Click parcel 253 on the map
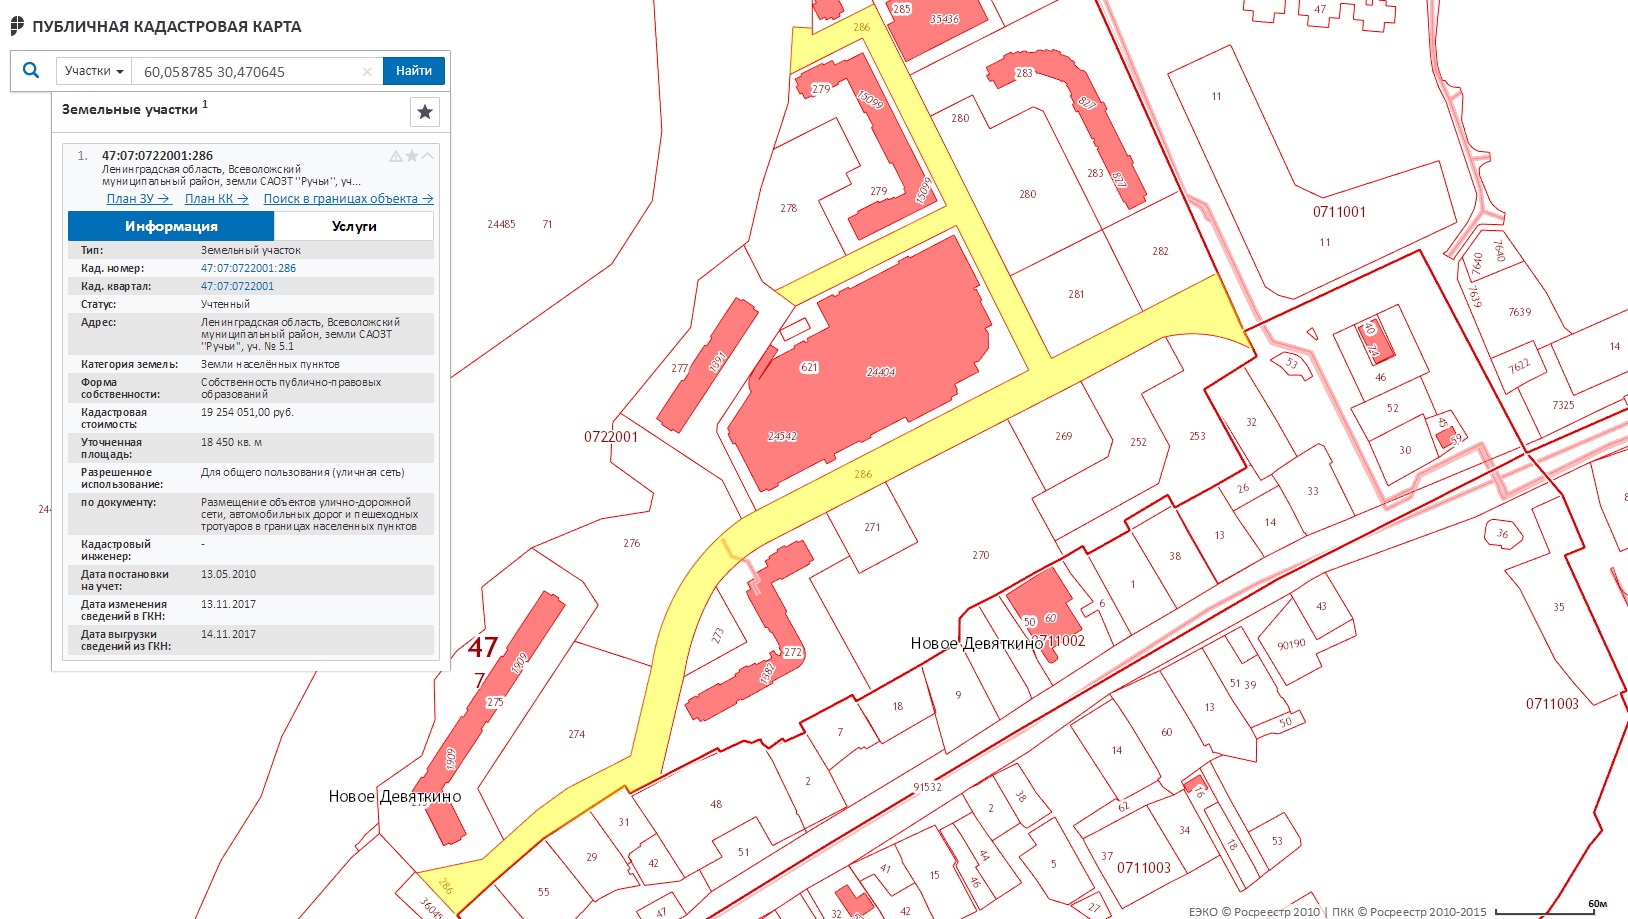This screenshot has height=919, width=1628. click(x=1197, y=436)
